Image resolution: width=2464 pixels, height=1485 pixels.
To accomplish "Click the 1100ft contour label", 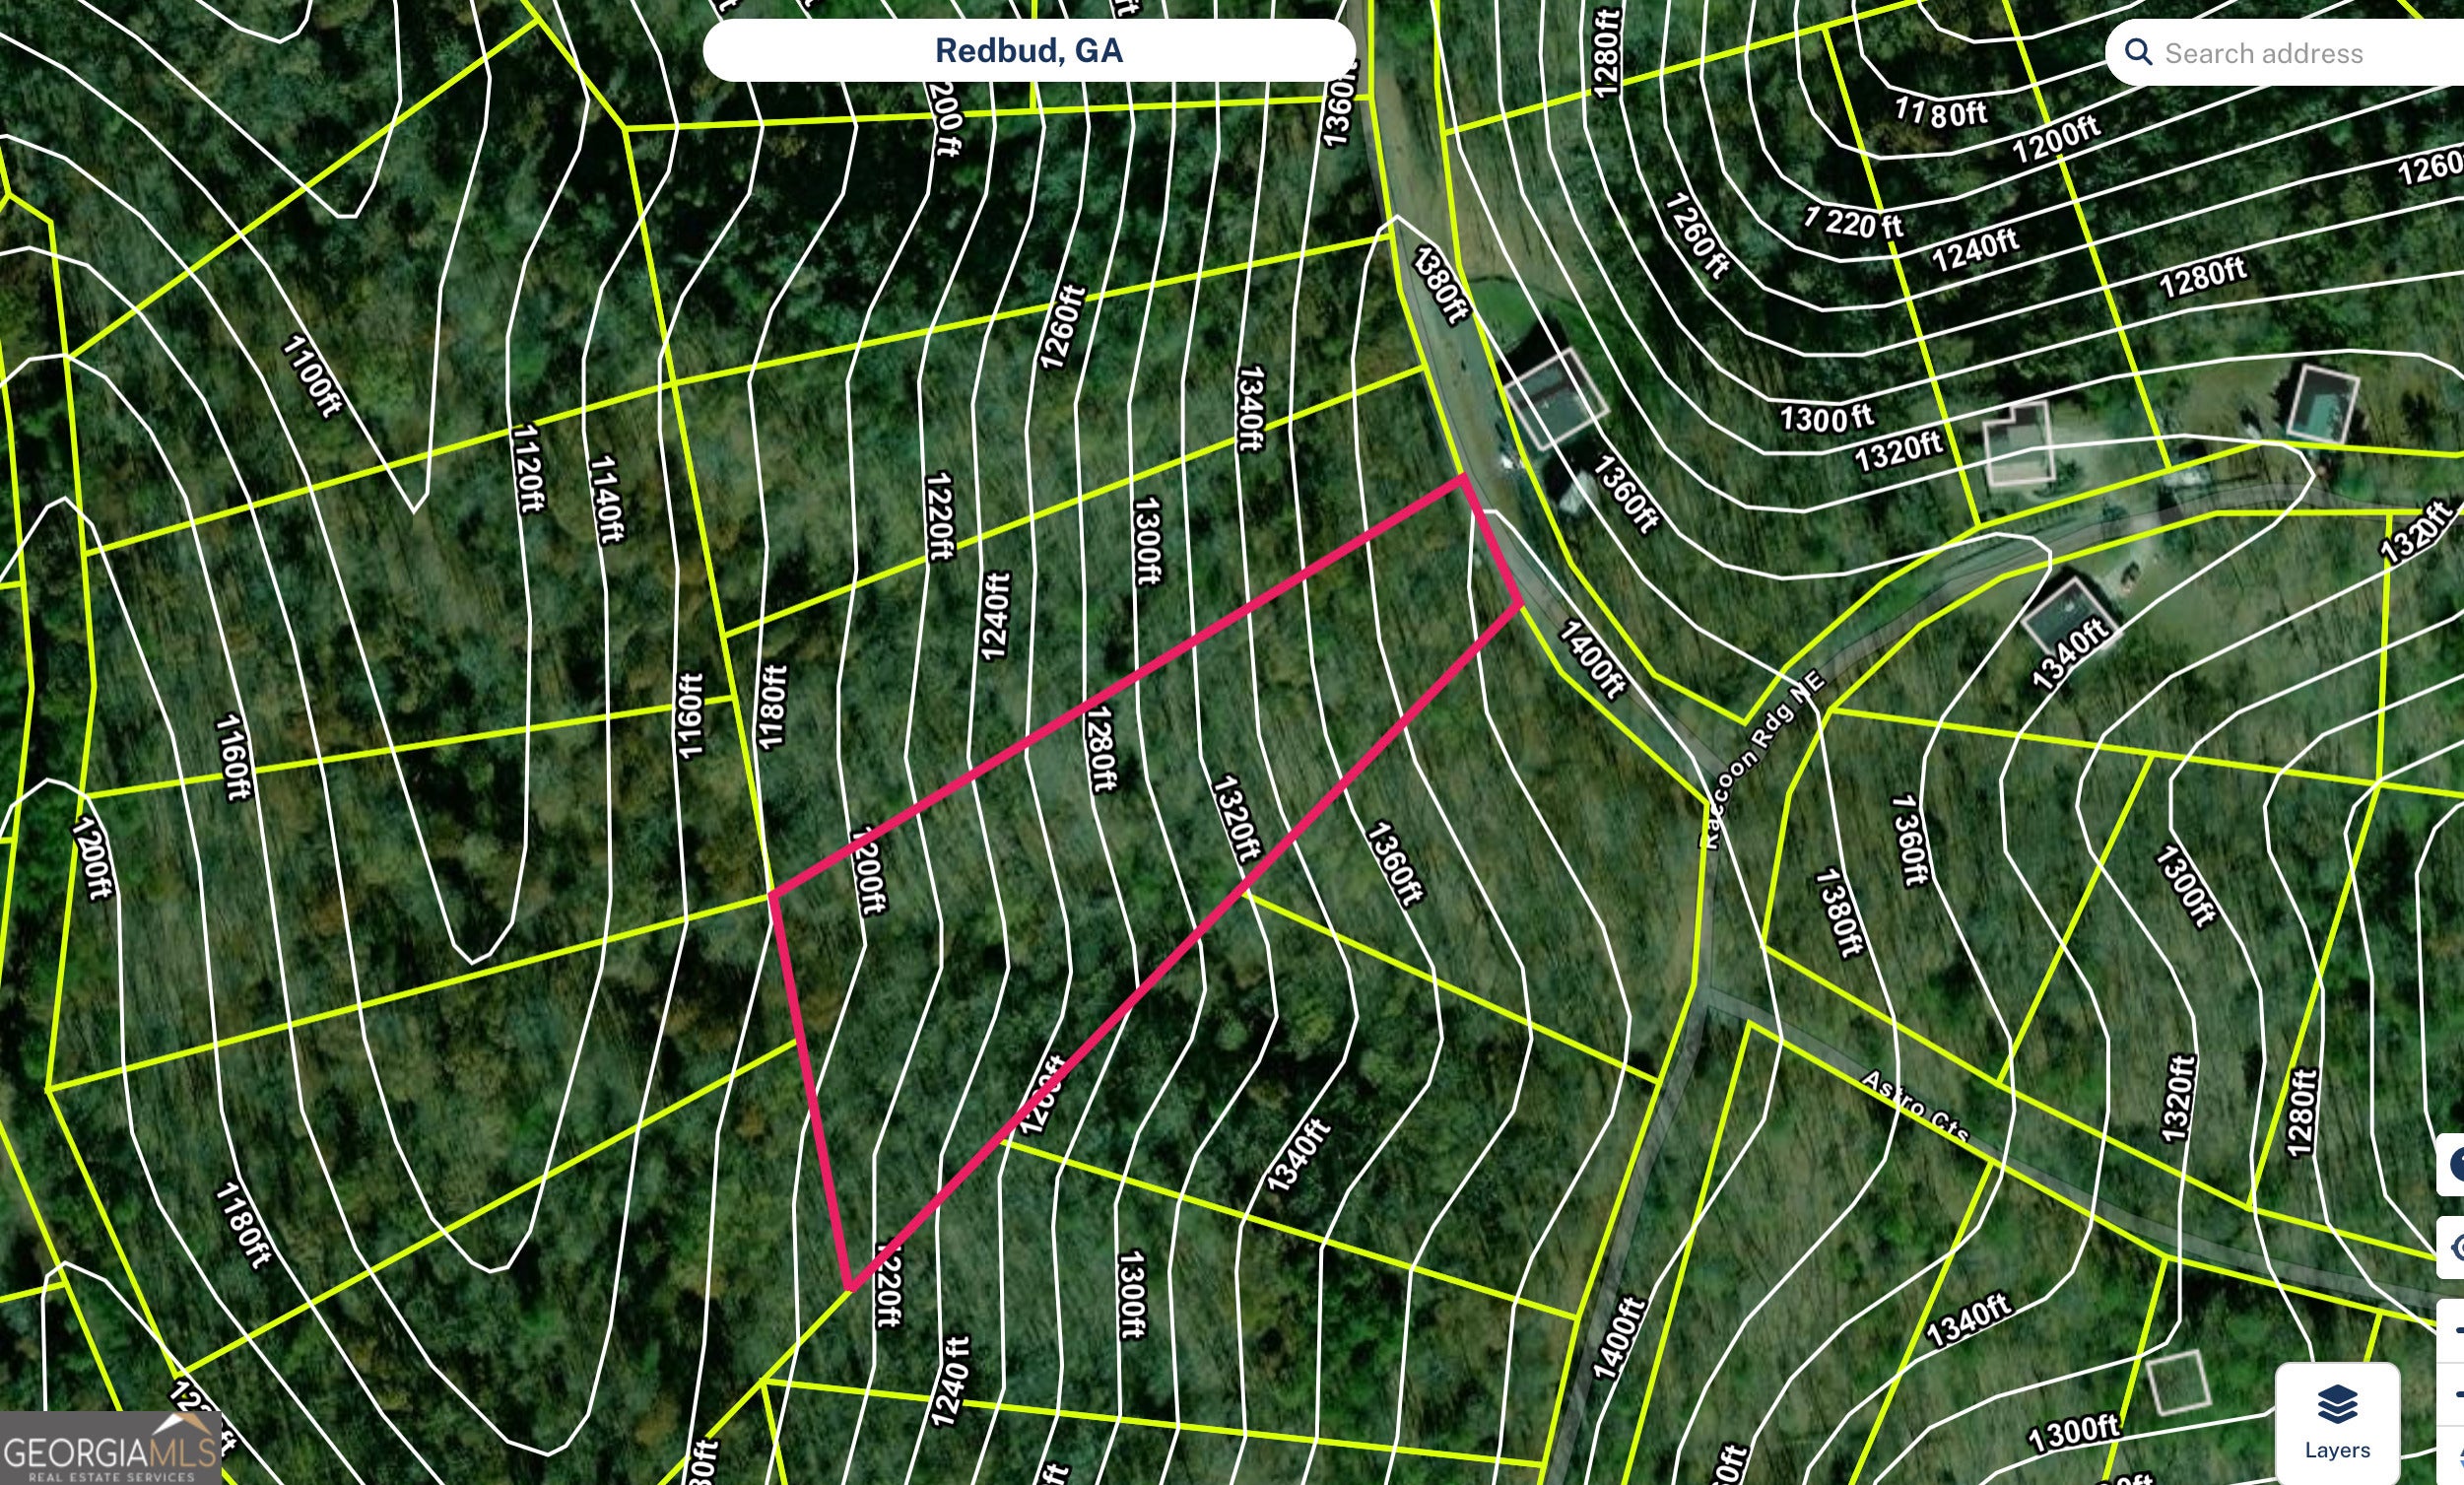I will (311, 376).
